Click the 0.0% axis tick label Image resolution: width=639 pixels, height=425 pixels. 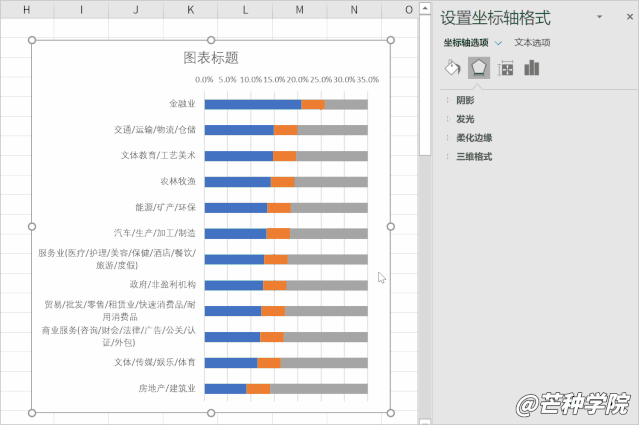[204, 80]
